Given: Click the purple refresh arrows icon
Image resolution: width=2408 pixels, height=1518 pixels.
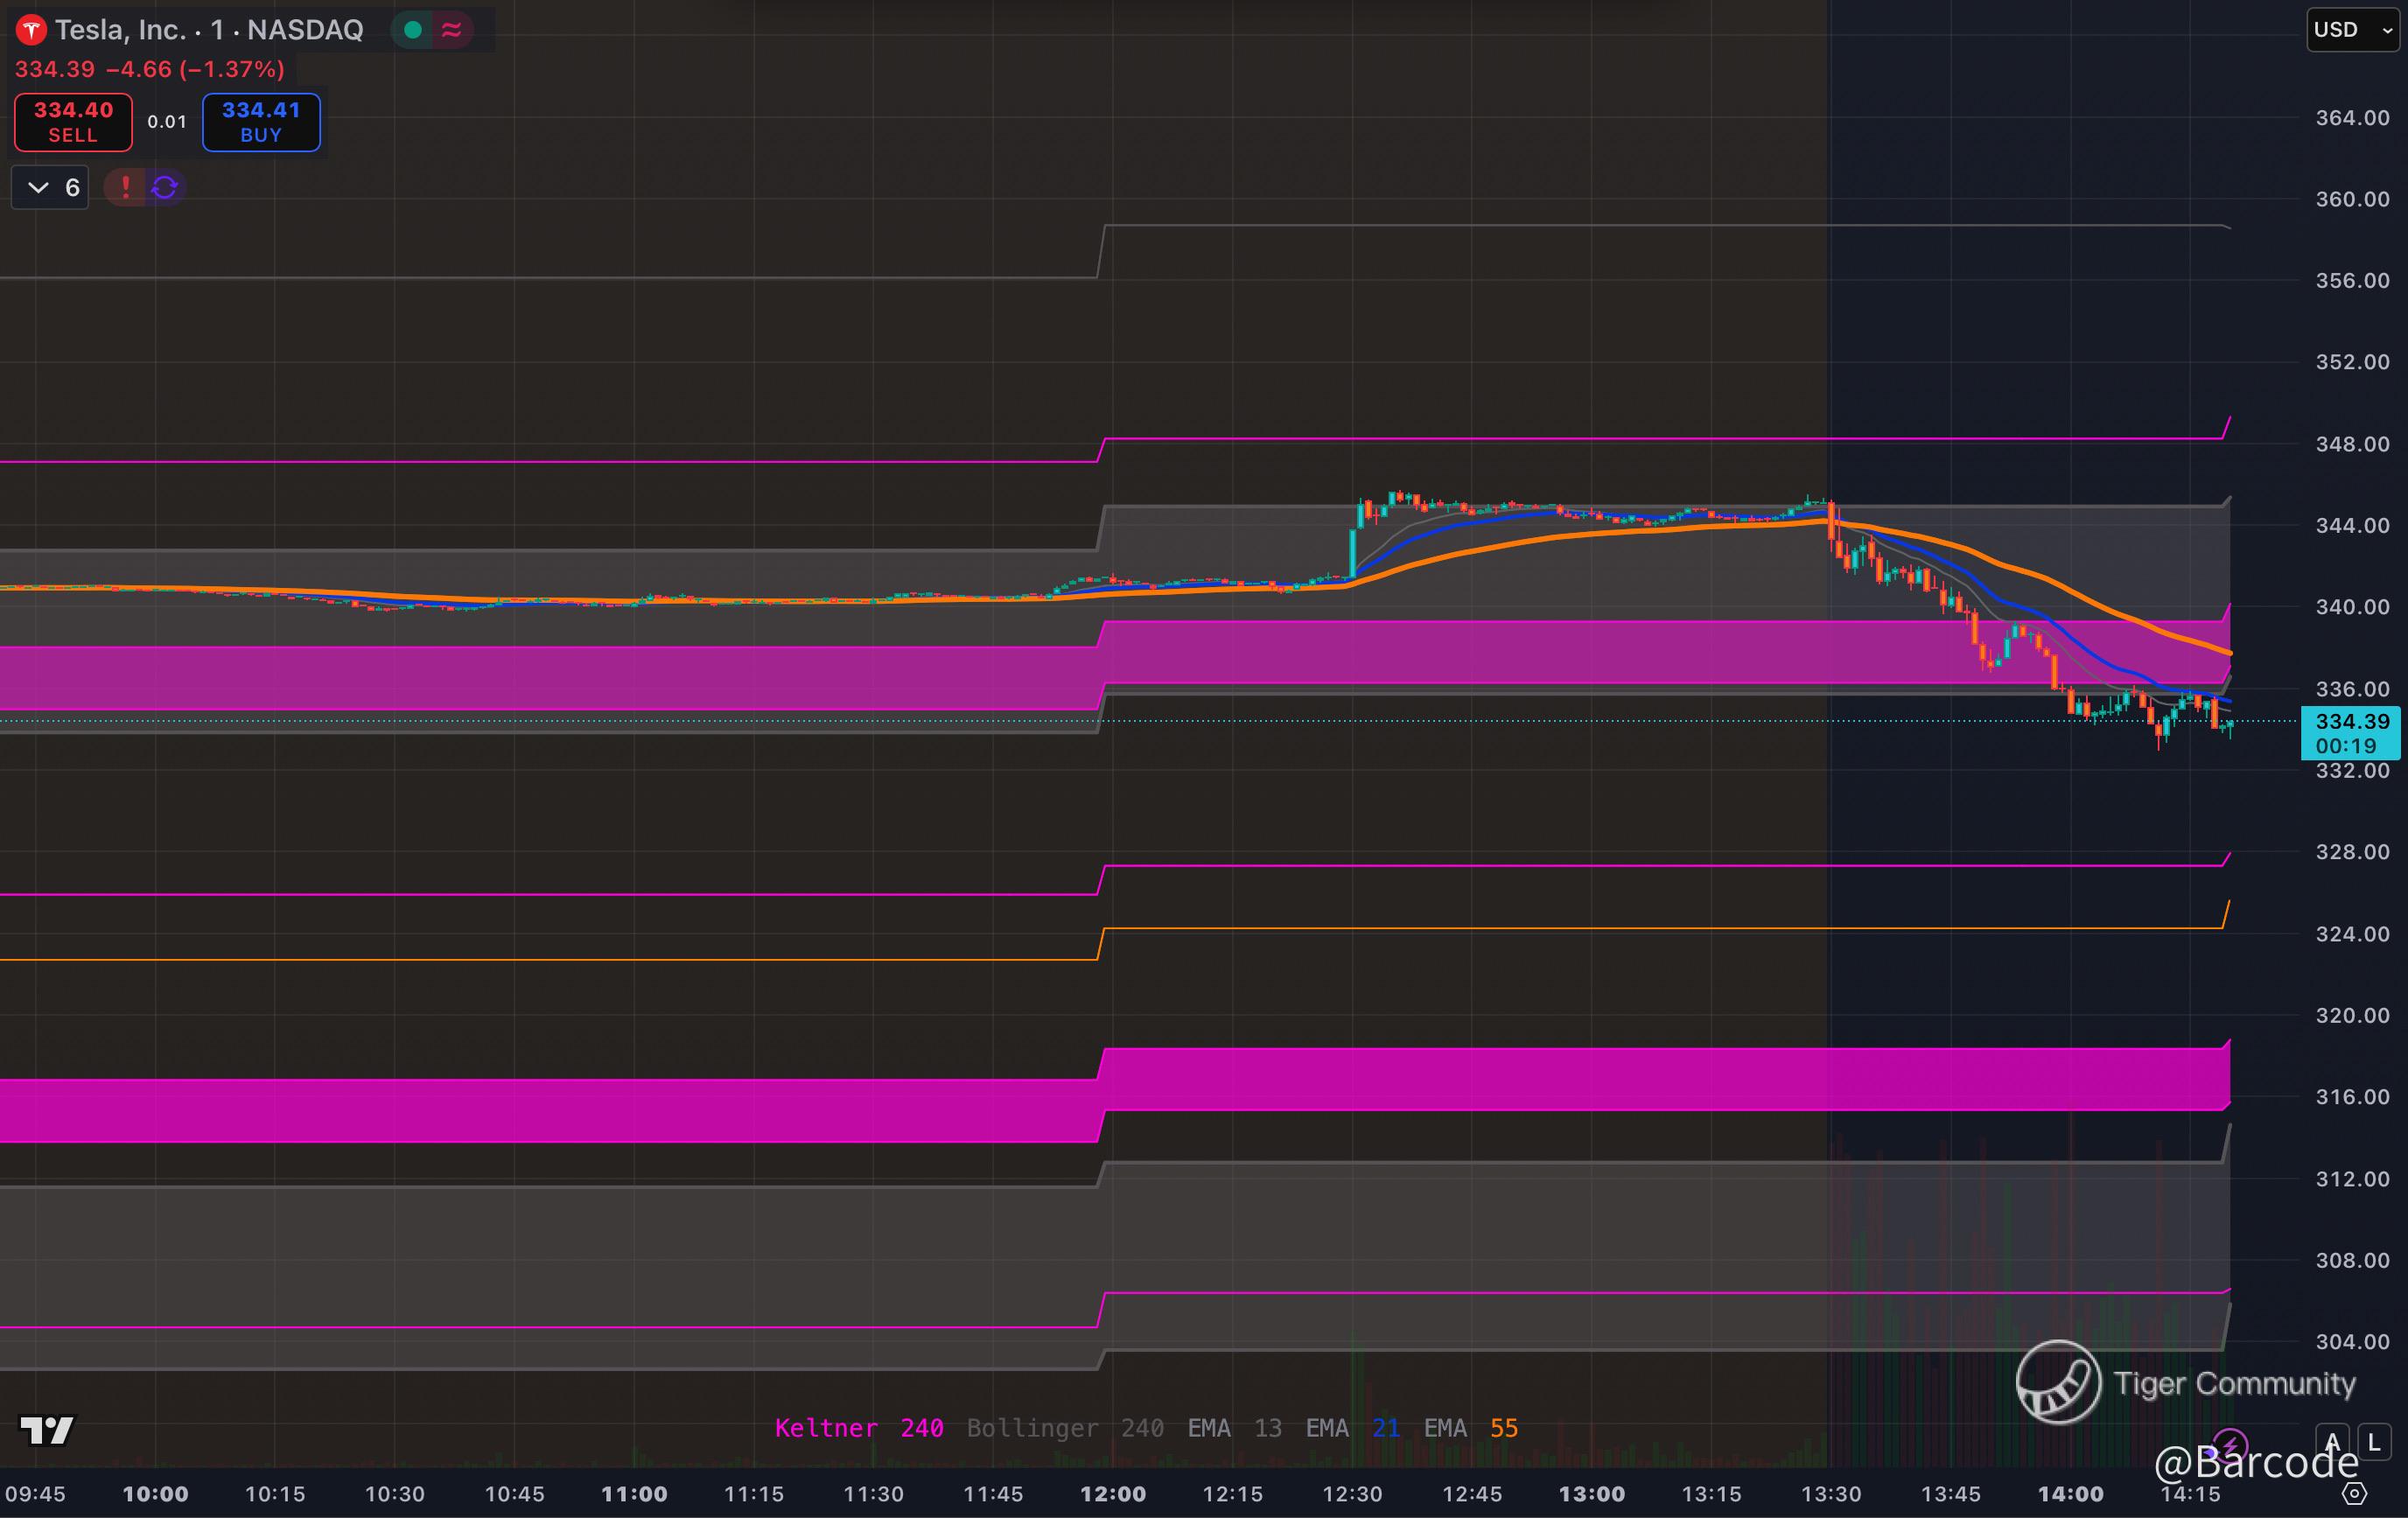Looking at the screenshot, I should [x=165, y=187].
